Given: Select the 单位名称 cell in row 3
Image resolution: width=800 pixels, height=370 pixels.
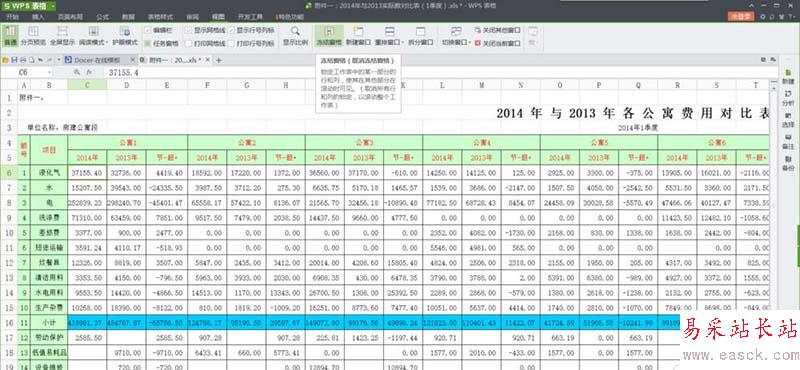Looking at the screenshot, I should (63, 128).
